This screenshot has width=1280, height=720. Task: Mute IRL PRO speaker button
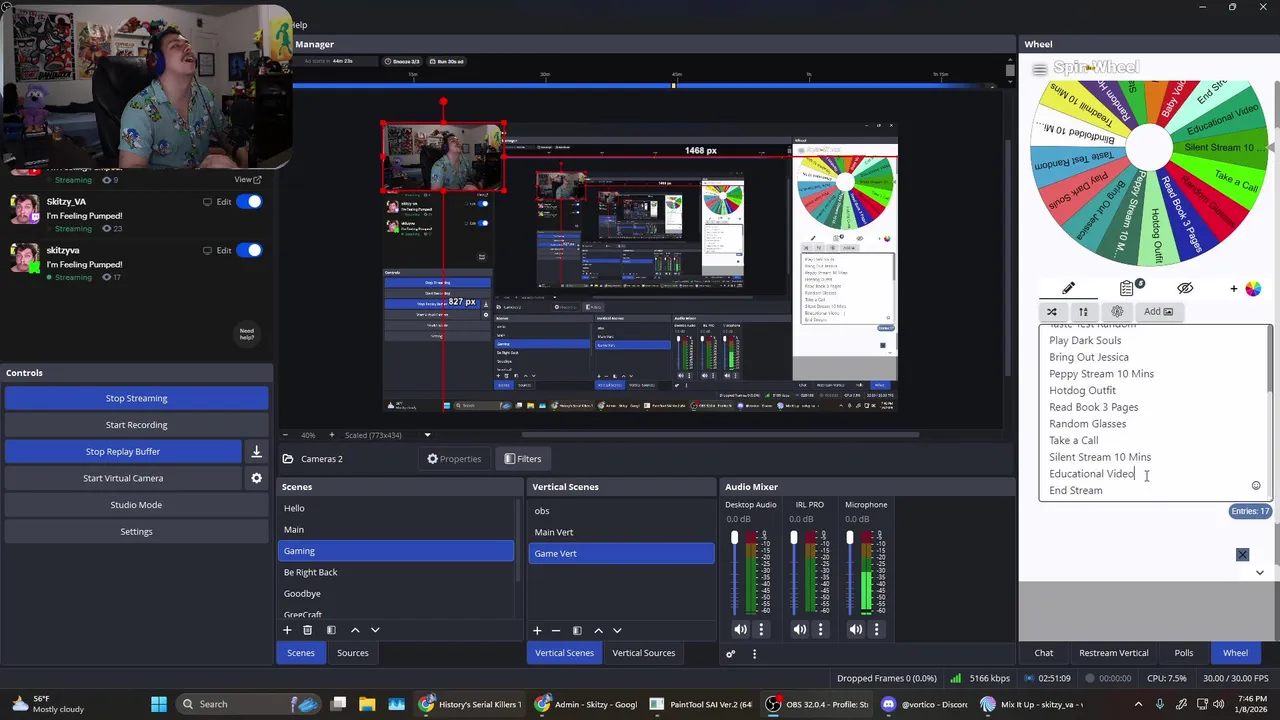(799, 629)
